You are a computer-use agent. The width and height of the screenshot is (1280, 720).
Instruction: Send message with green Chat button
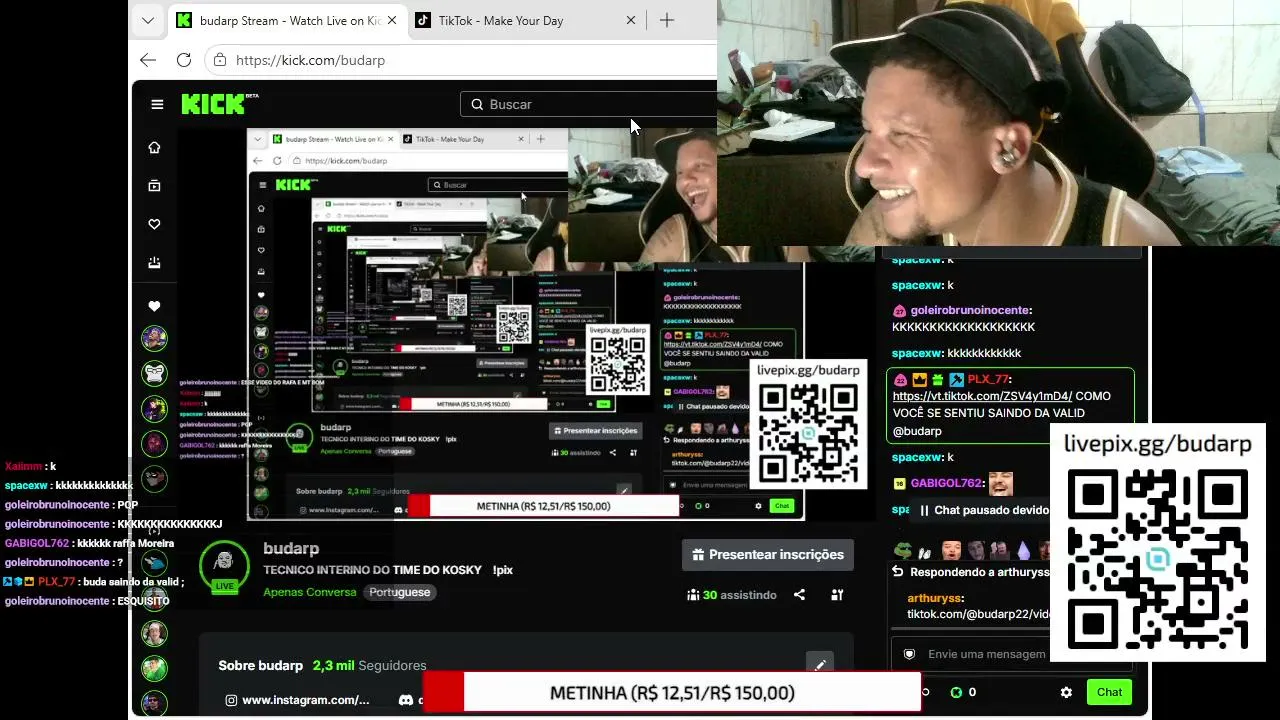tap(1110, 692)
